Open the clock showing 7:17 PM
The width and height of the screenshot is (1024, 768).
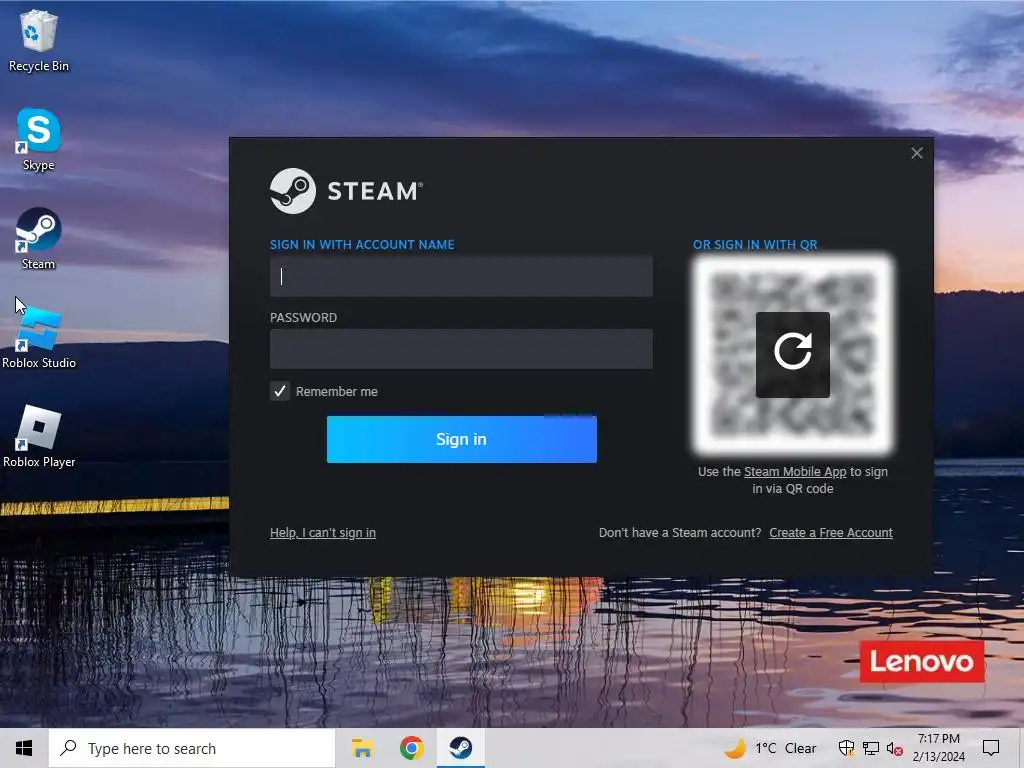tap(938, 748)
